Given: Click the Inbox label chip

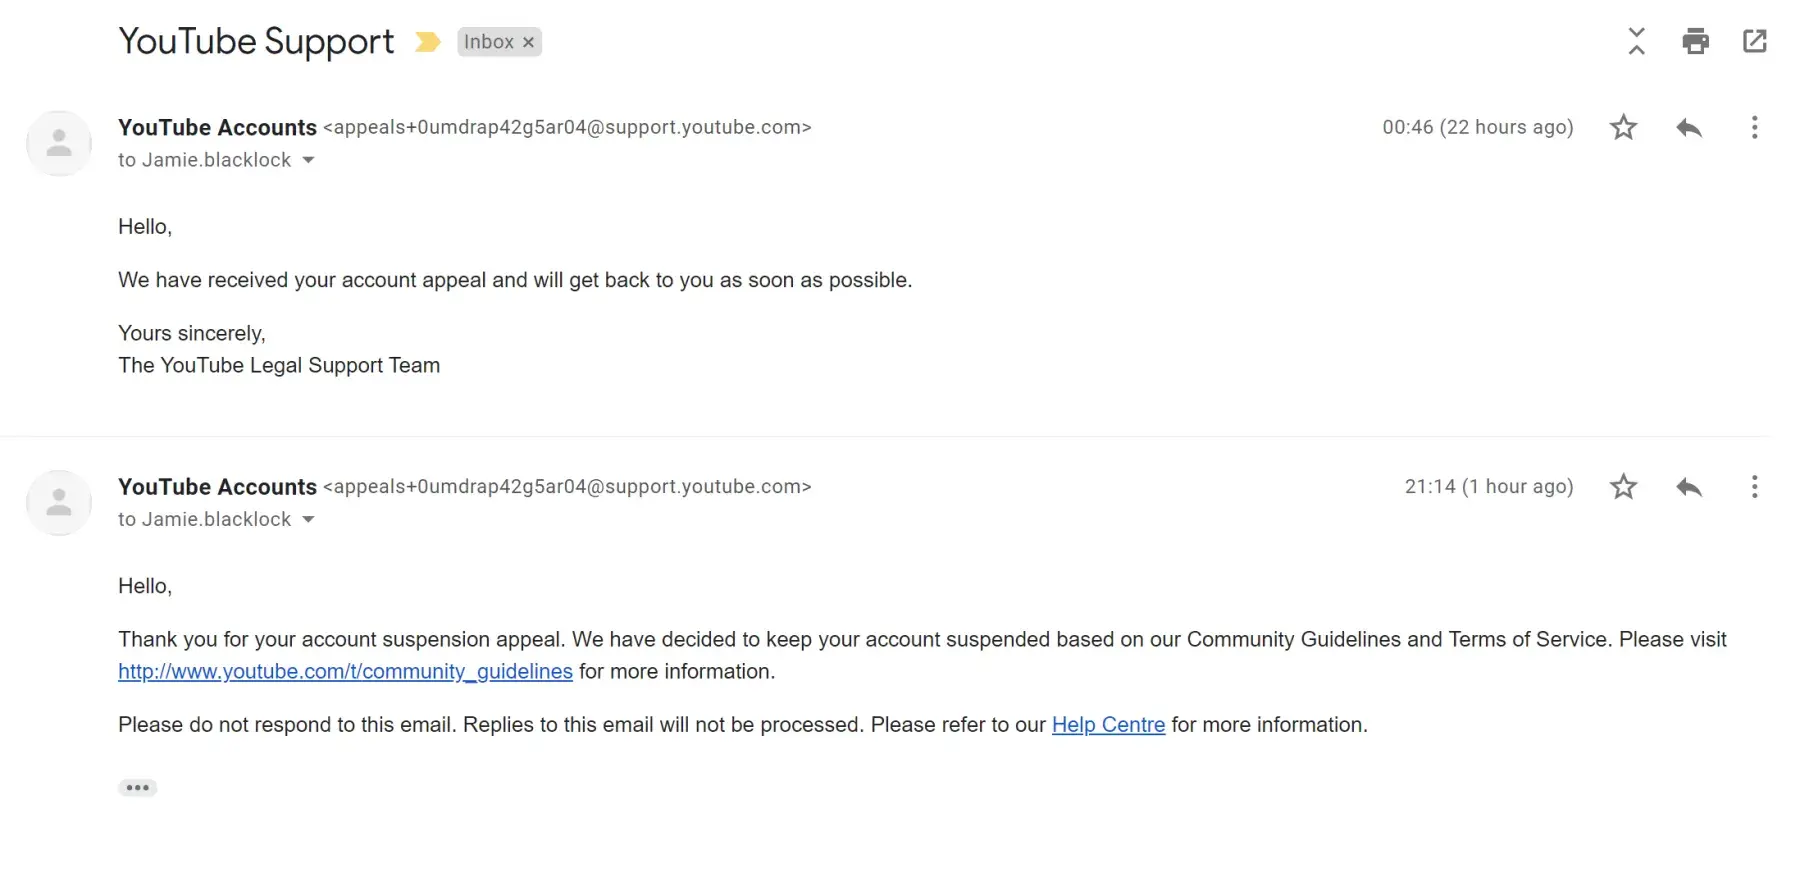Looking at the screenshot, I should tap(488, 42).
